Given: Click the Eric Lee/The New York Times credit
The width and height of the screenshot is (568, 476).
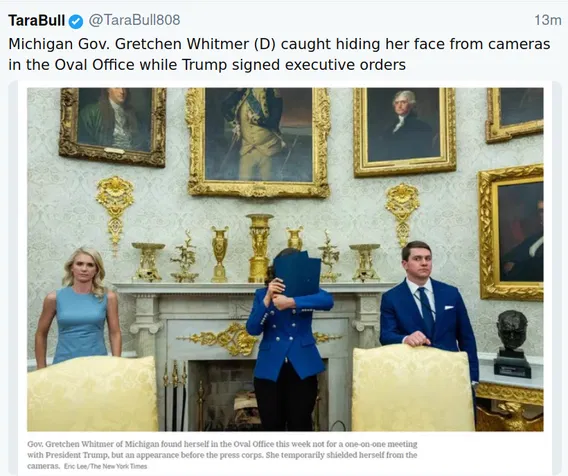Looking at the screenshot, I should click(105, 466).
